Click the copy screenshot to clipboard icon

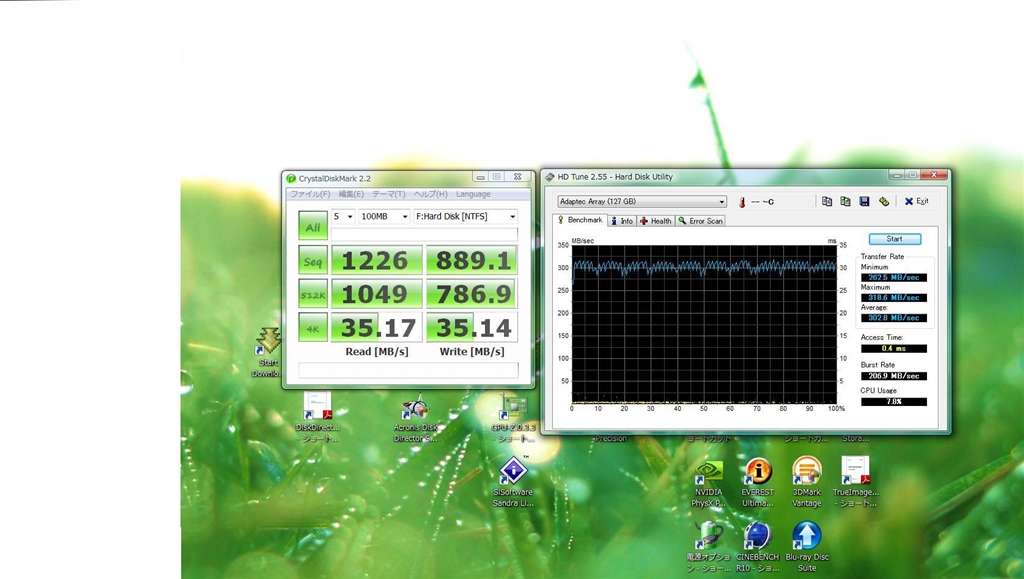click(846, 201)
